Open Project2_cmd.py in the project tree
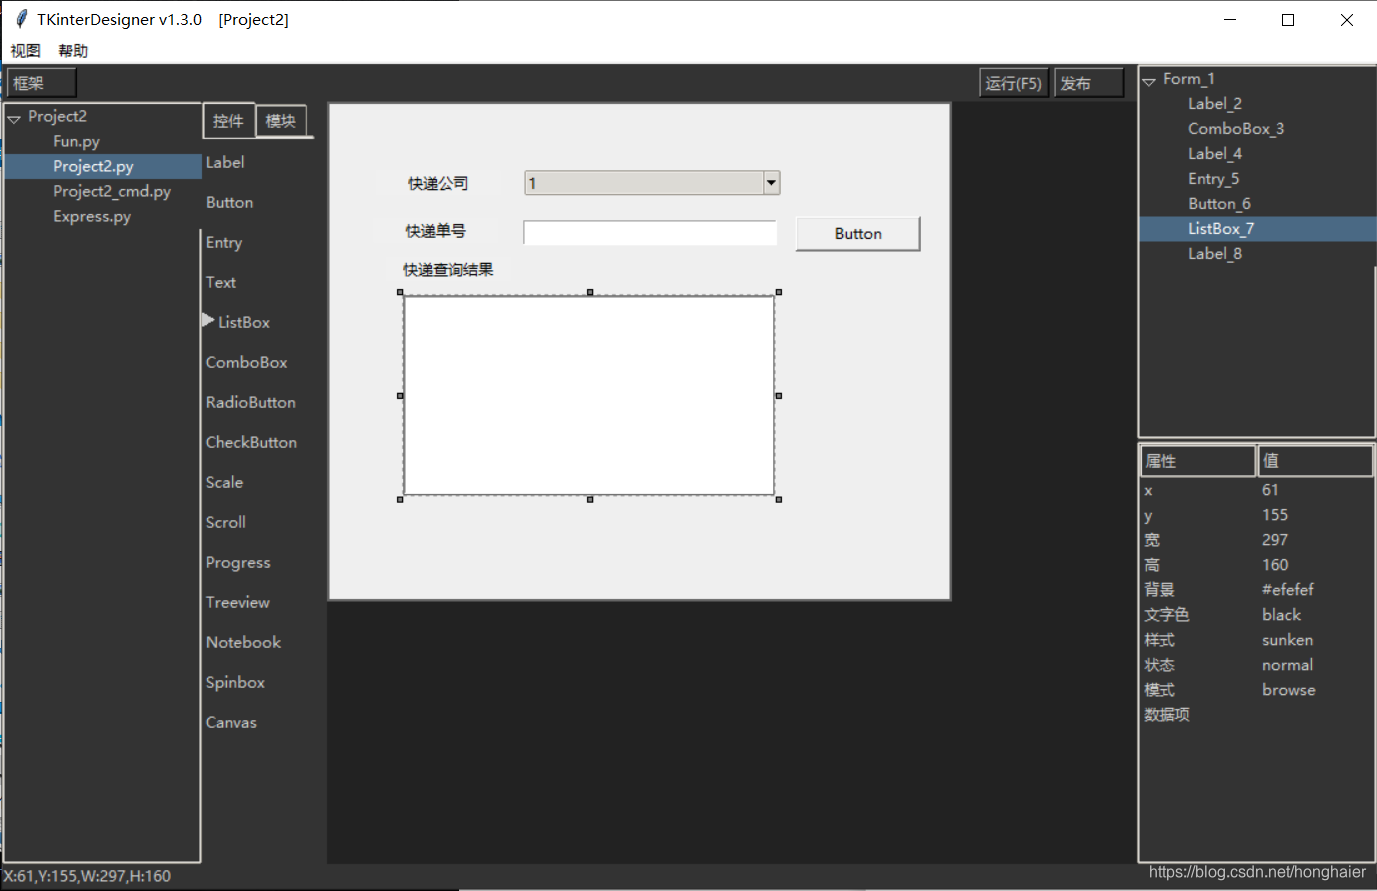 (112, 191)
